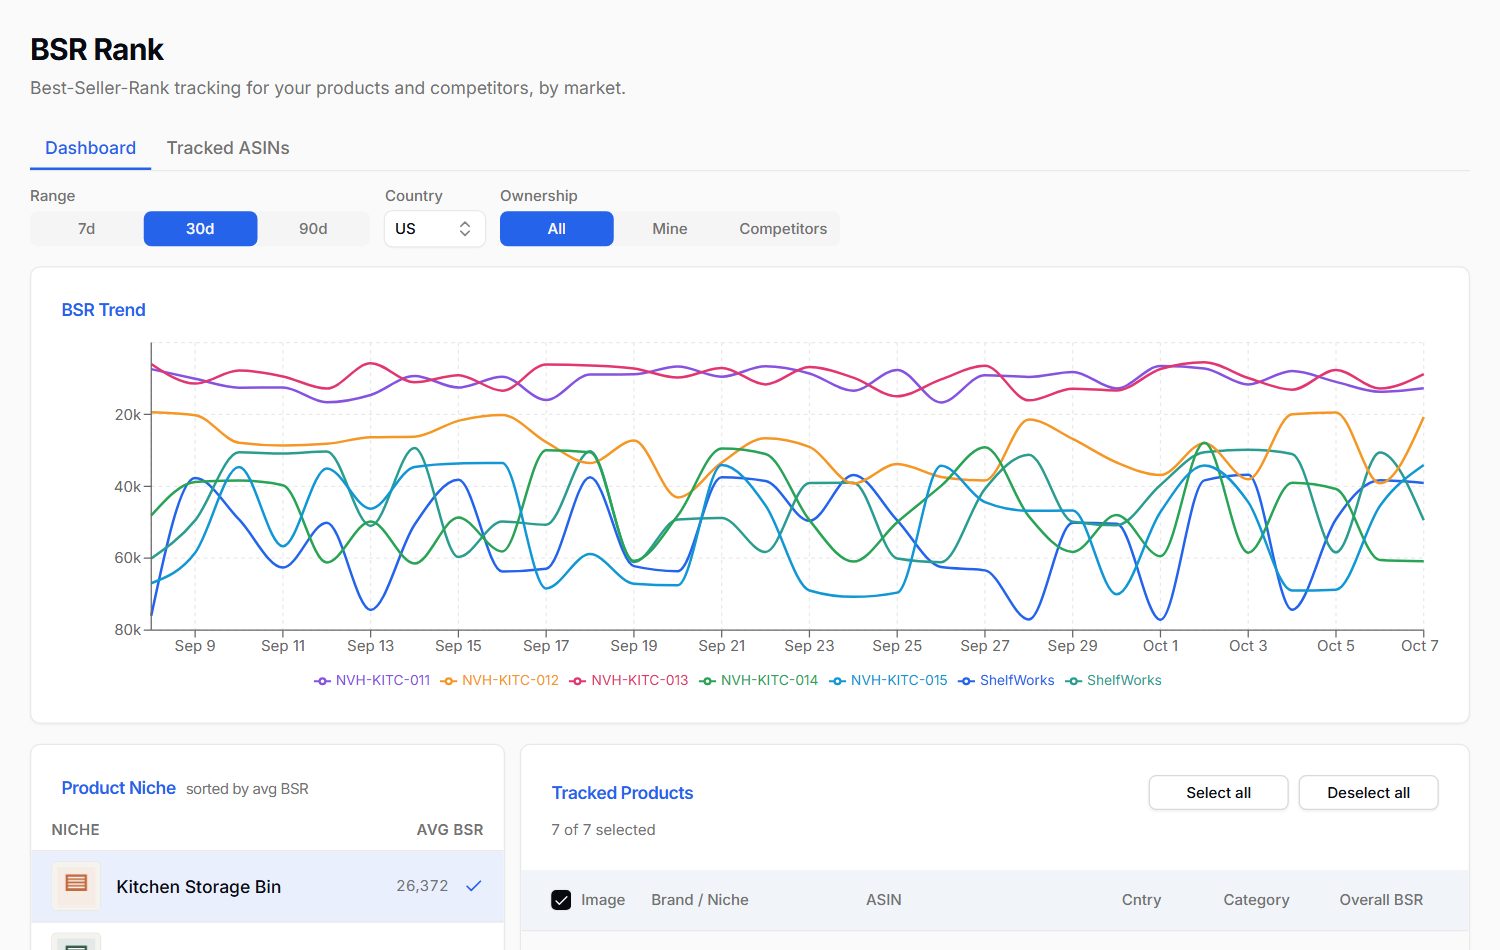Toggle the blue ShelfWorks legend series
Image resolution: width=1500 pixels, height=950 pixels.
[1006, 680]
